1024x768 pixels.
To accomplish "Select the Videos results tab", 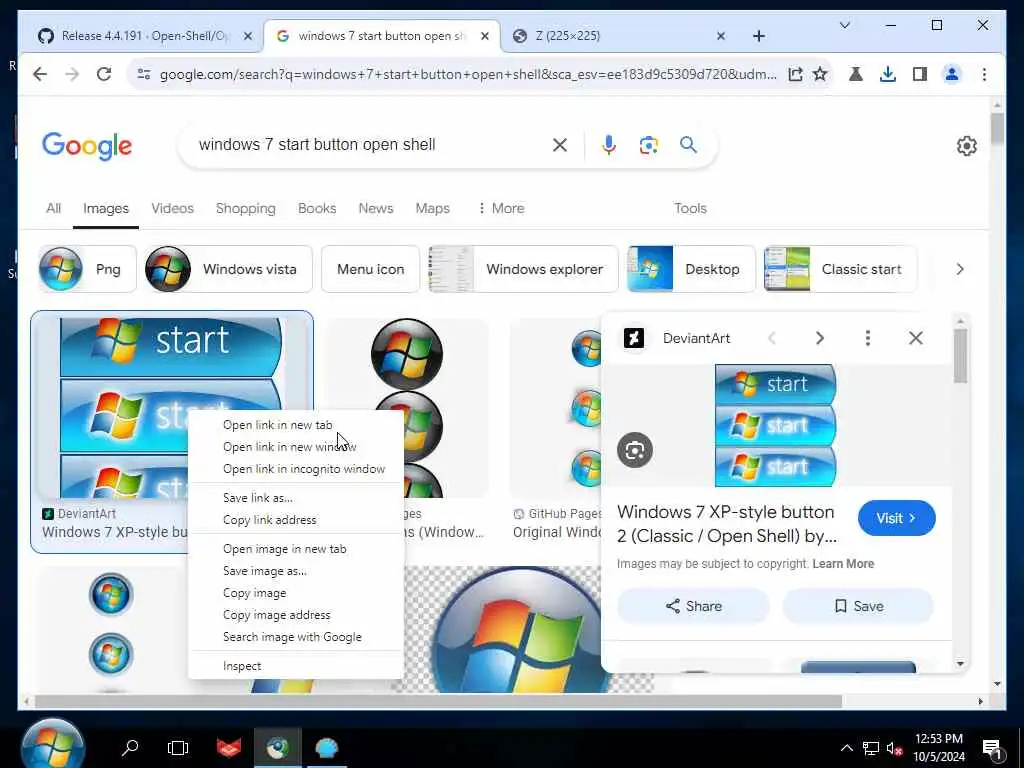I will (x=172, y=208).
